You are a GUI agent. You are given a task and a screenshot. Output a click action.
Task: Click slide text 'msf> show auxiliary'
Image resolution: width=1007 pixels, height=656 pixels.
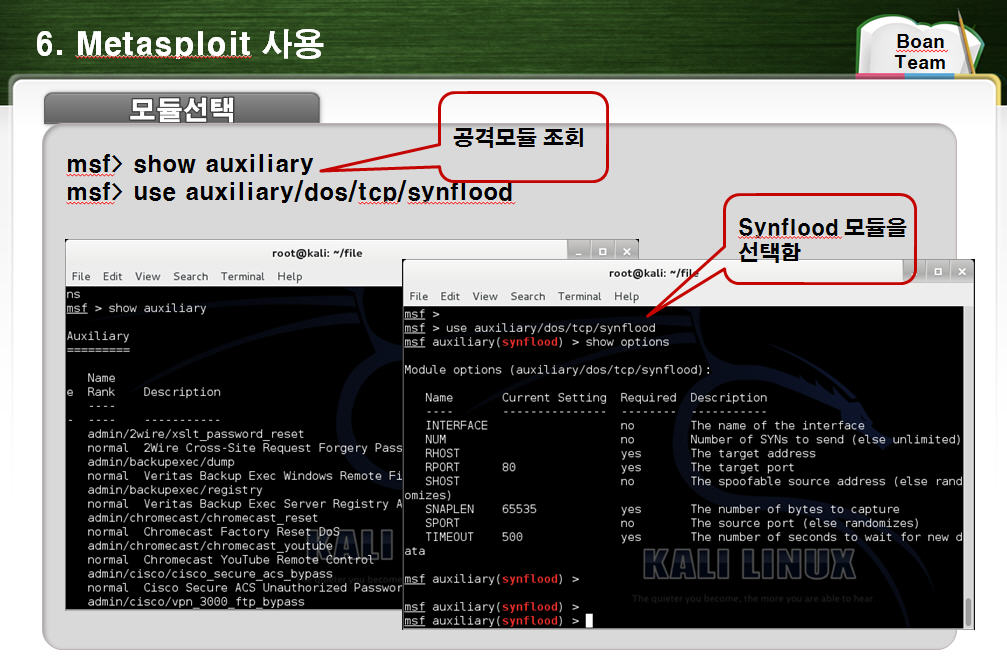click(190, 164)
